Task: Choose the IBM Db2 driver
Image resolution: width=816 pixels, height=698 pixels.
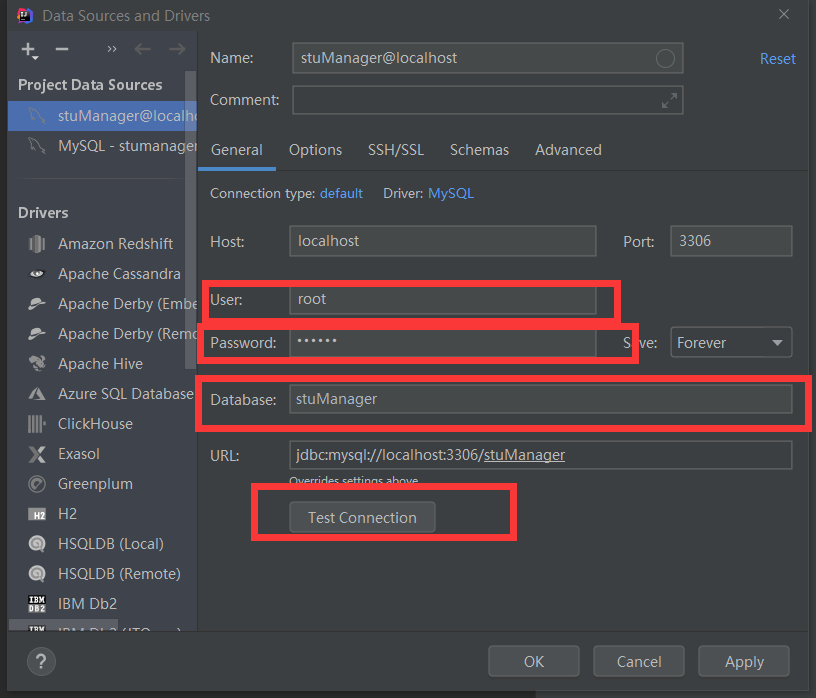Action: coord(103,604)
